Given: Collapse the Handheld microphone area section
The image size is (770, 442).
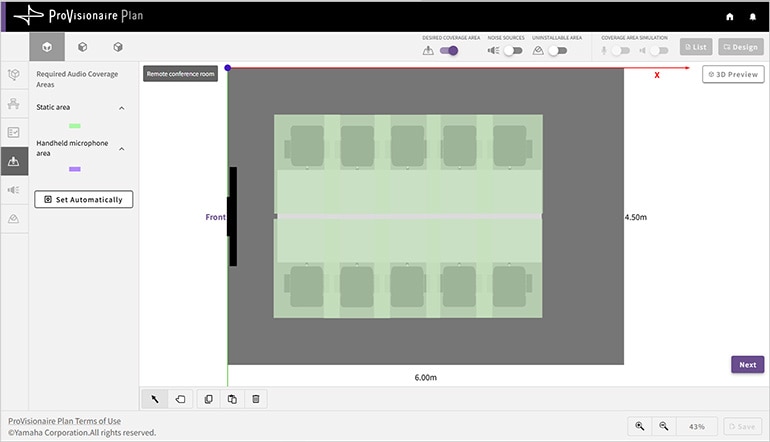Looking at the screenshot, I should coord(122,148).
